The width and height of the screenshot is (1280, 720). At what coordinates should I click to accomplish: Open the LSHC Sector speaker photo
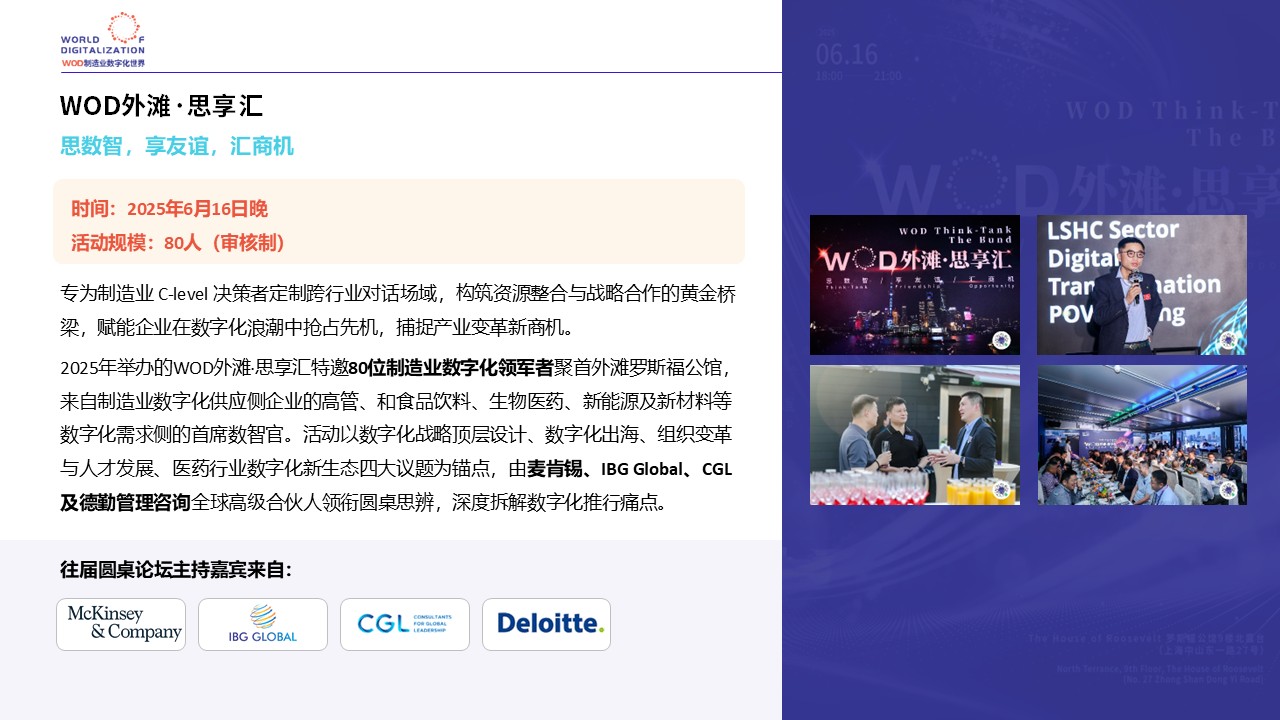[1141, 285]
